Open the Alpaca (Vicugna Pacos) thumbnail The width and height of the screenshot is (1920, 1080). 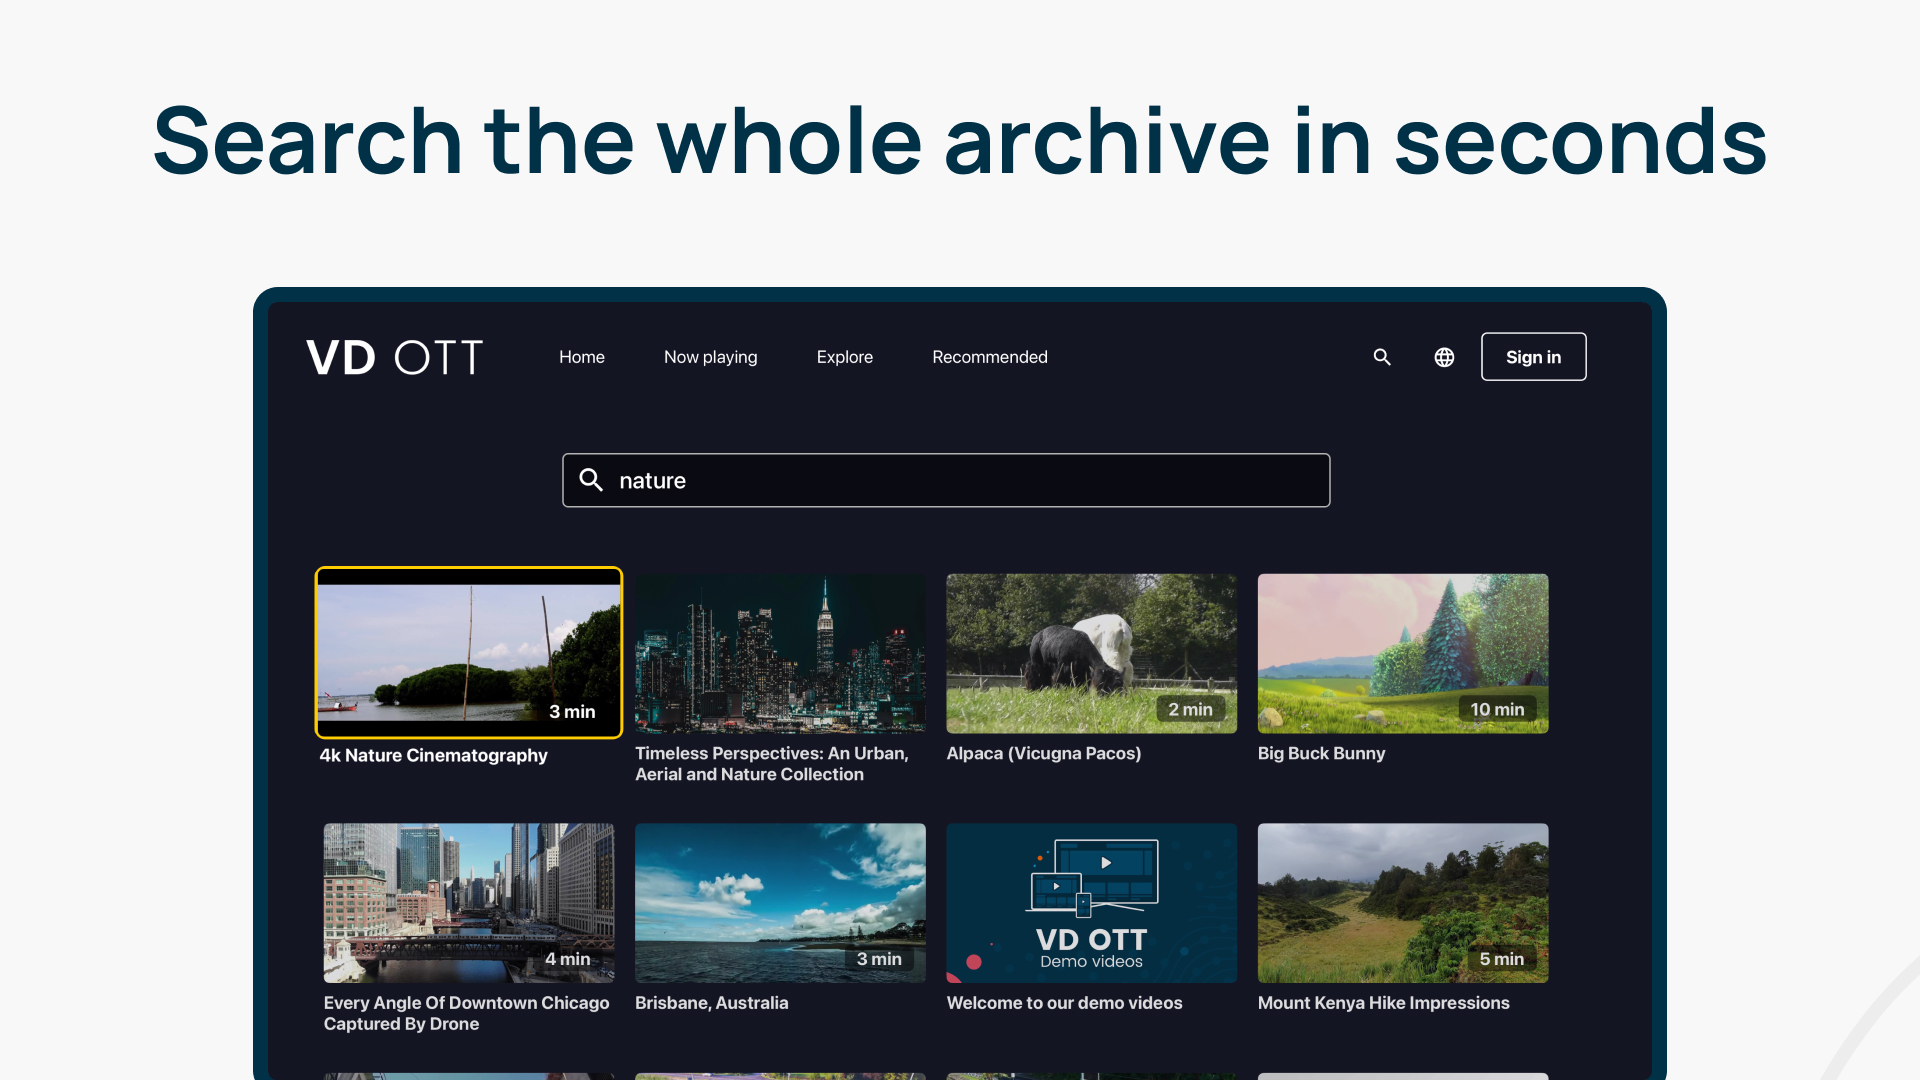(x=1092, y=653)
